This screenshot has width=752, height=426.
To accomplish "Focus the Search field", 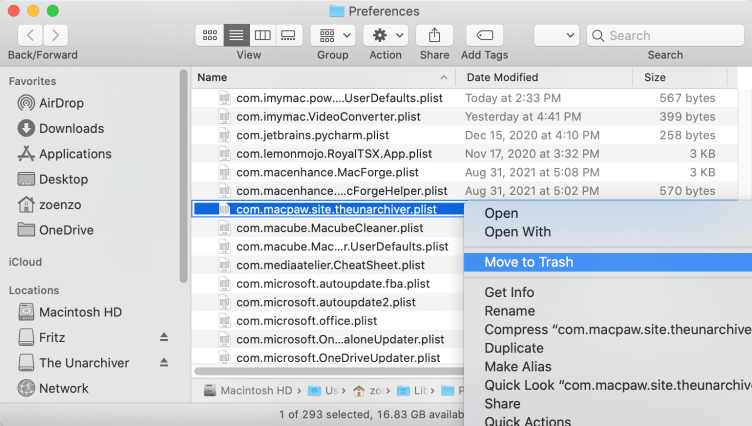I will point(665,36).
